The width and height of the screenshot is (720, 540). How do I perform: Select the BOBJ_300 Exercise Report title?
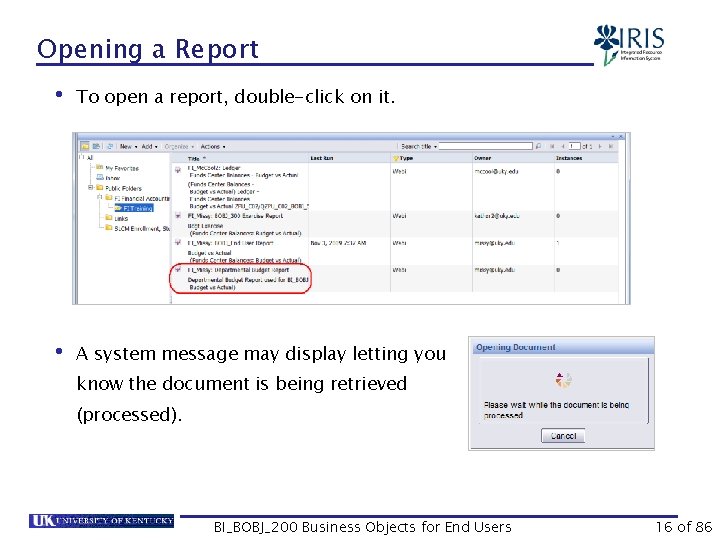click(x=235, y=216)
